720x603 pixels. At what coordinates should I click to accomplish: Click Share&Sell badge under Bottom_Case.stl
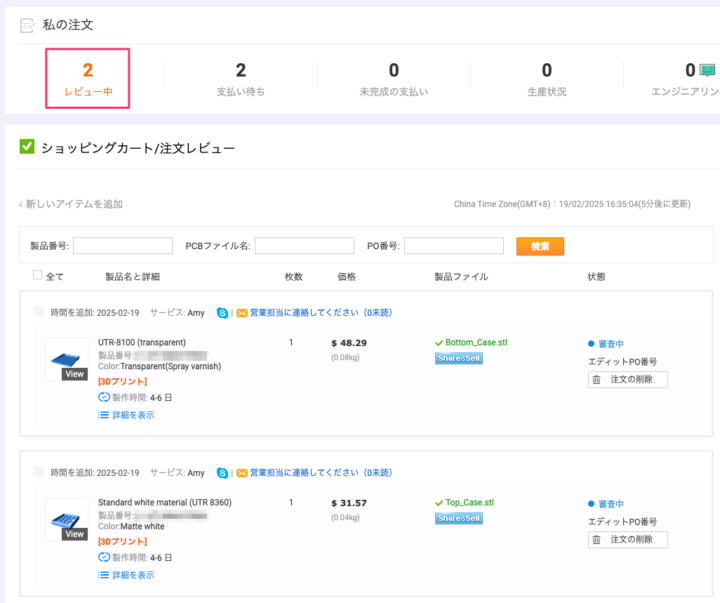[458, 358]
